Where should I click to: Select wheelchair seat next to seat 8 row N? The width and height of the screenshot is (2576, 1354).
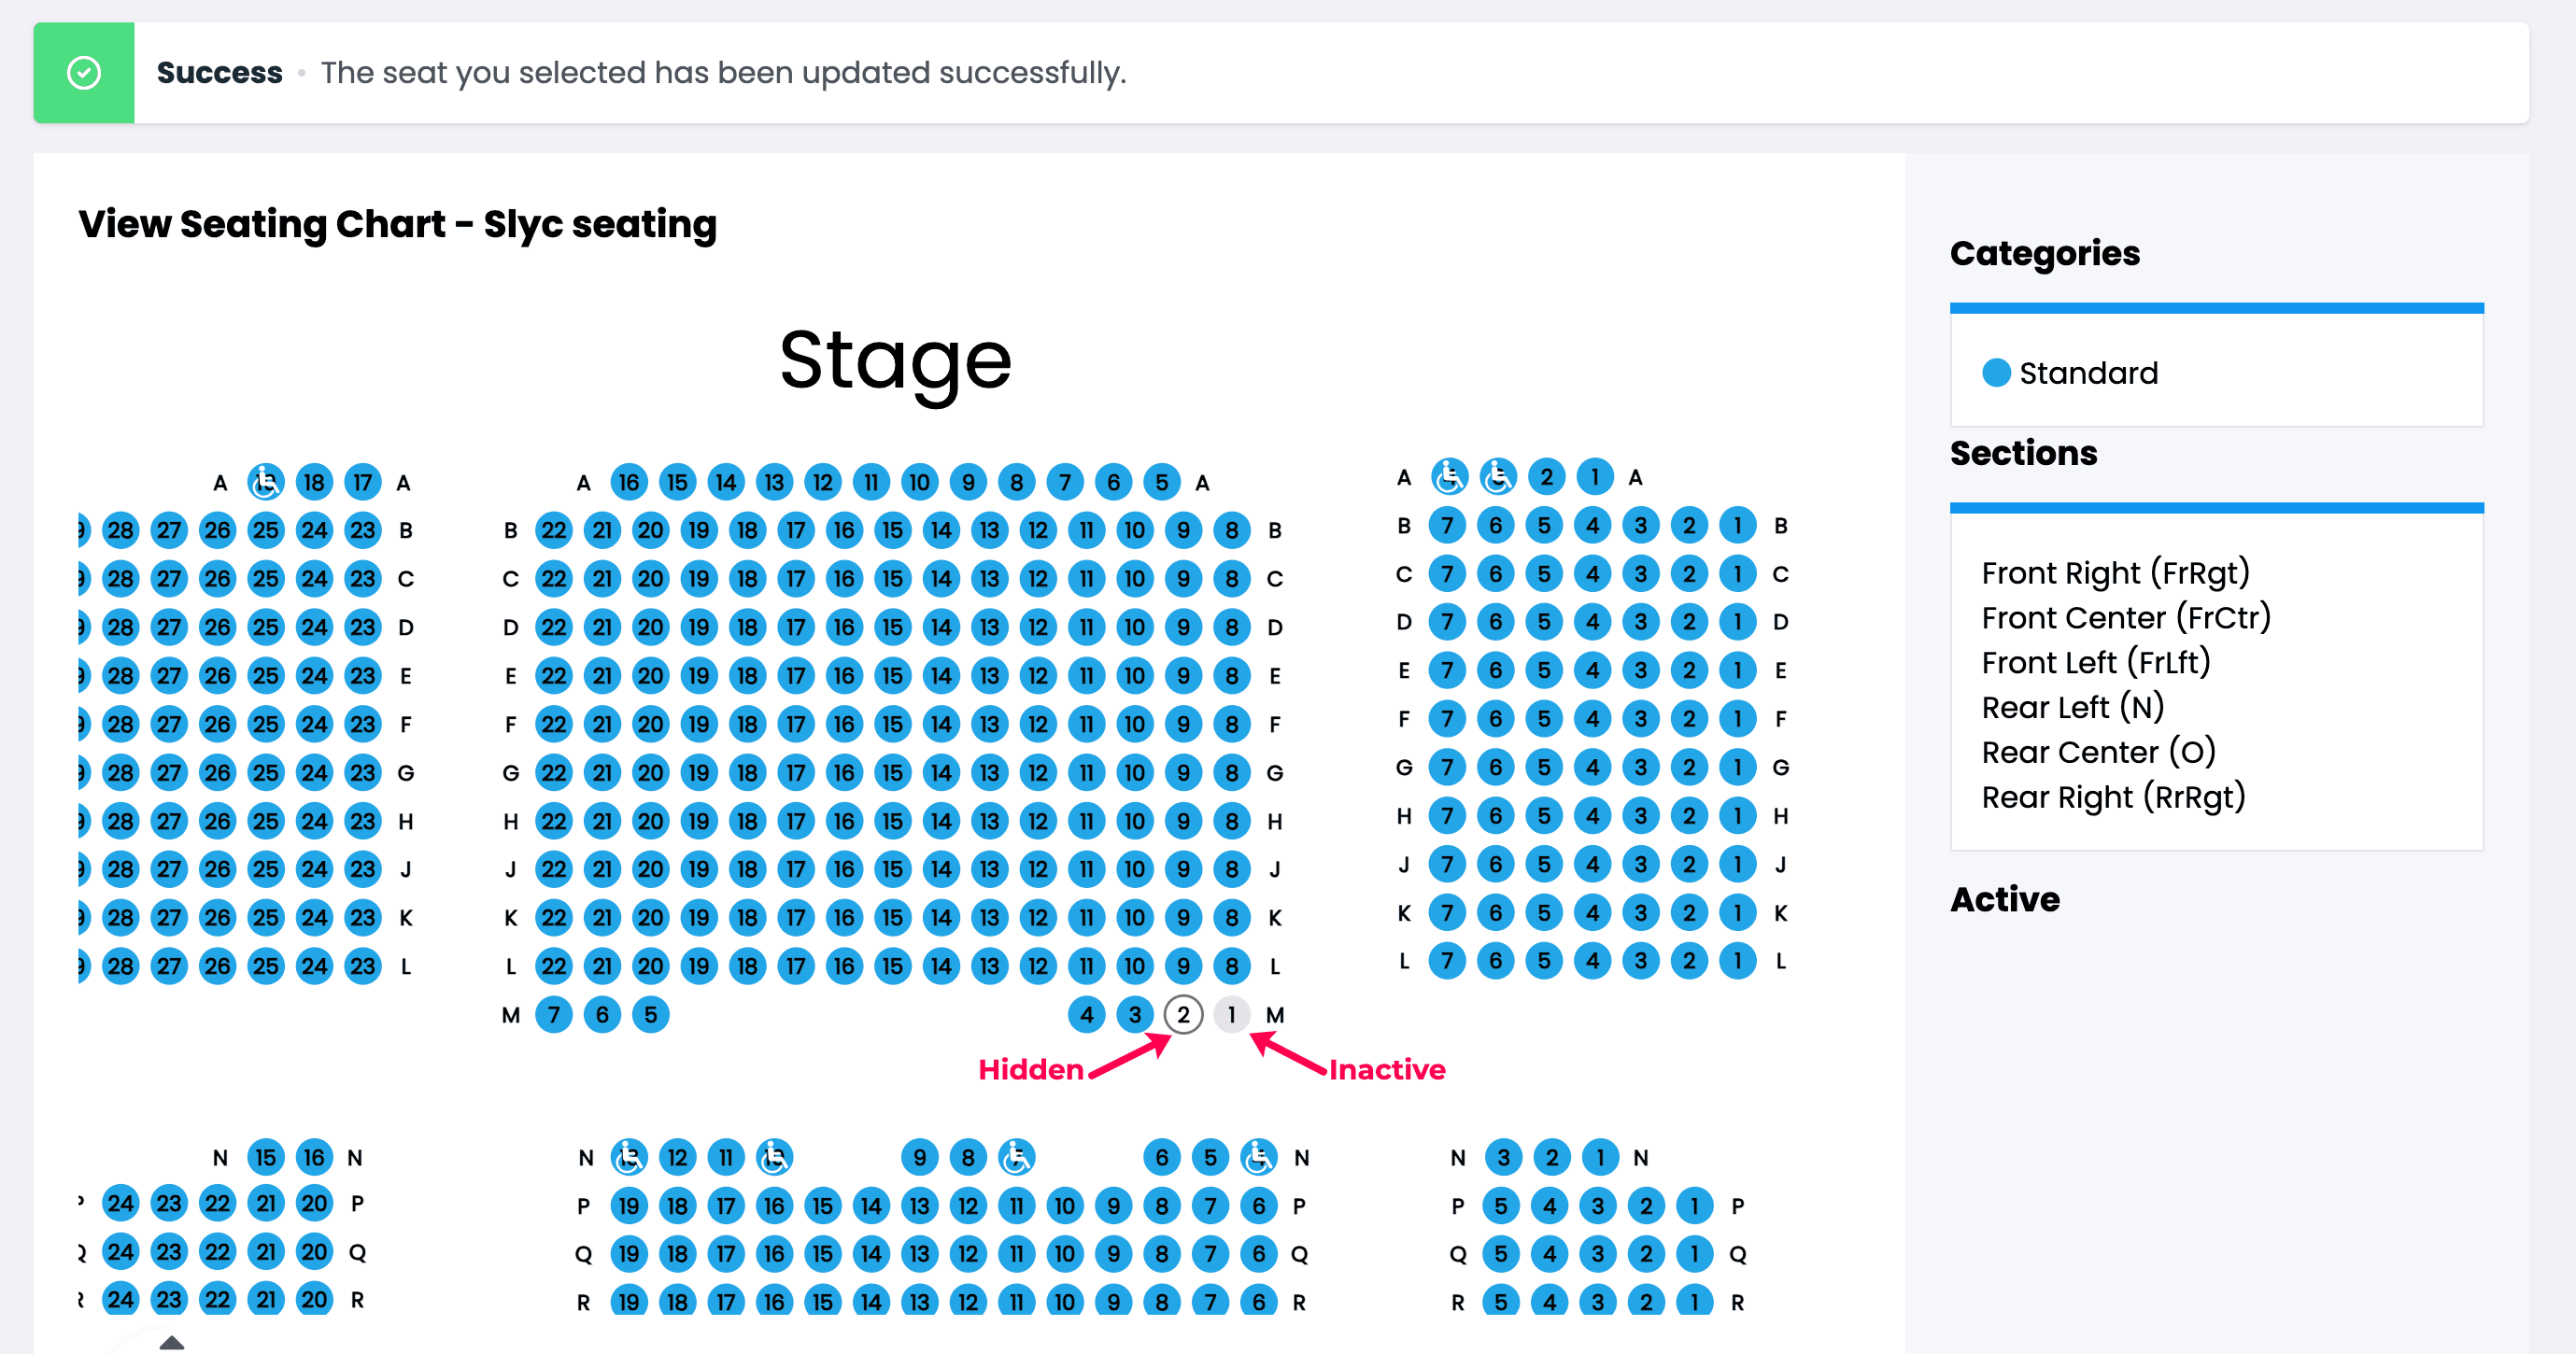[1016, 1157]
